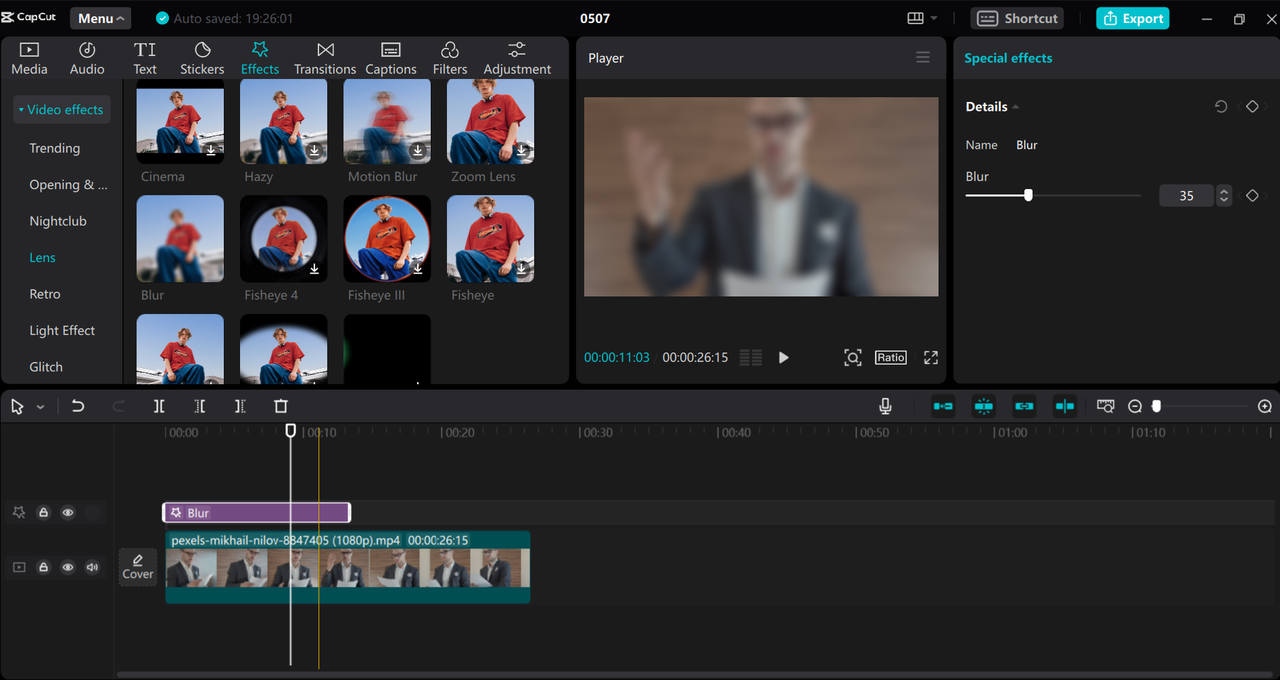The width and height of the screenshot is (1280, 680).
Task: Open the selection tool dropdown
Action: 41,407
